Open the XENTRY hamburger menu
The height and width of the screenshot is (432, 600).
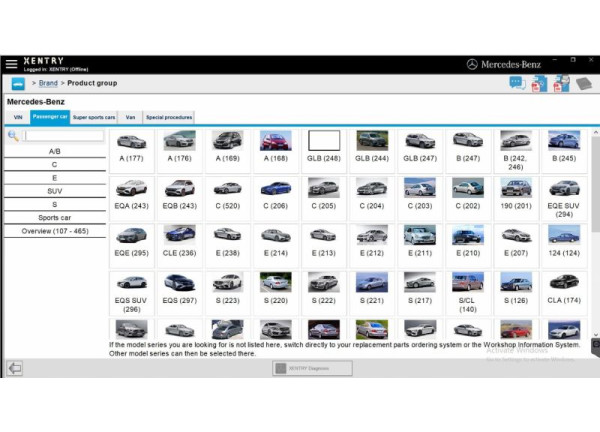pos(11,64)
